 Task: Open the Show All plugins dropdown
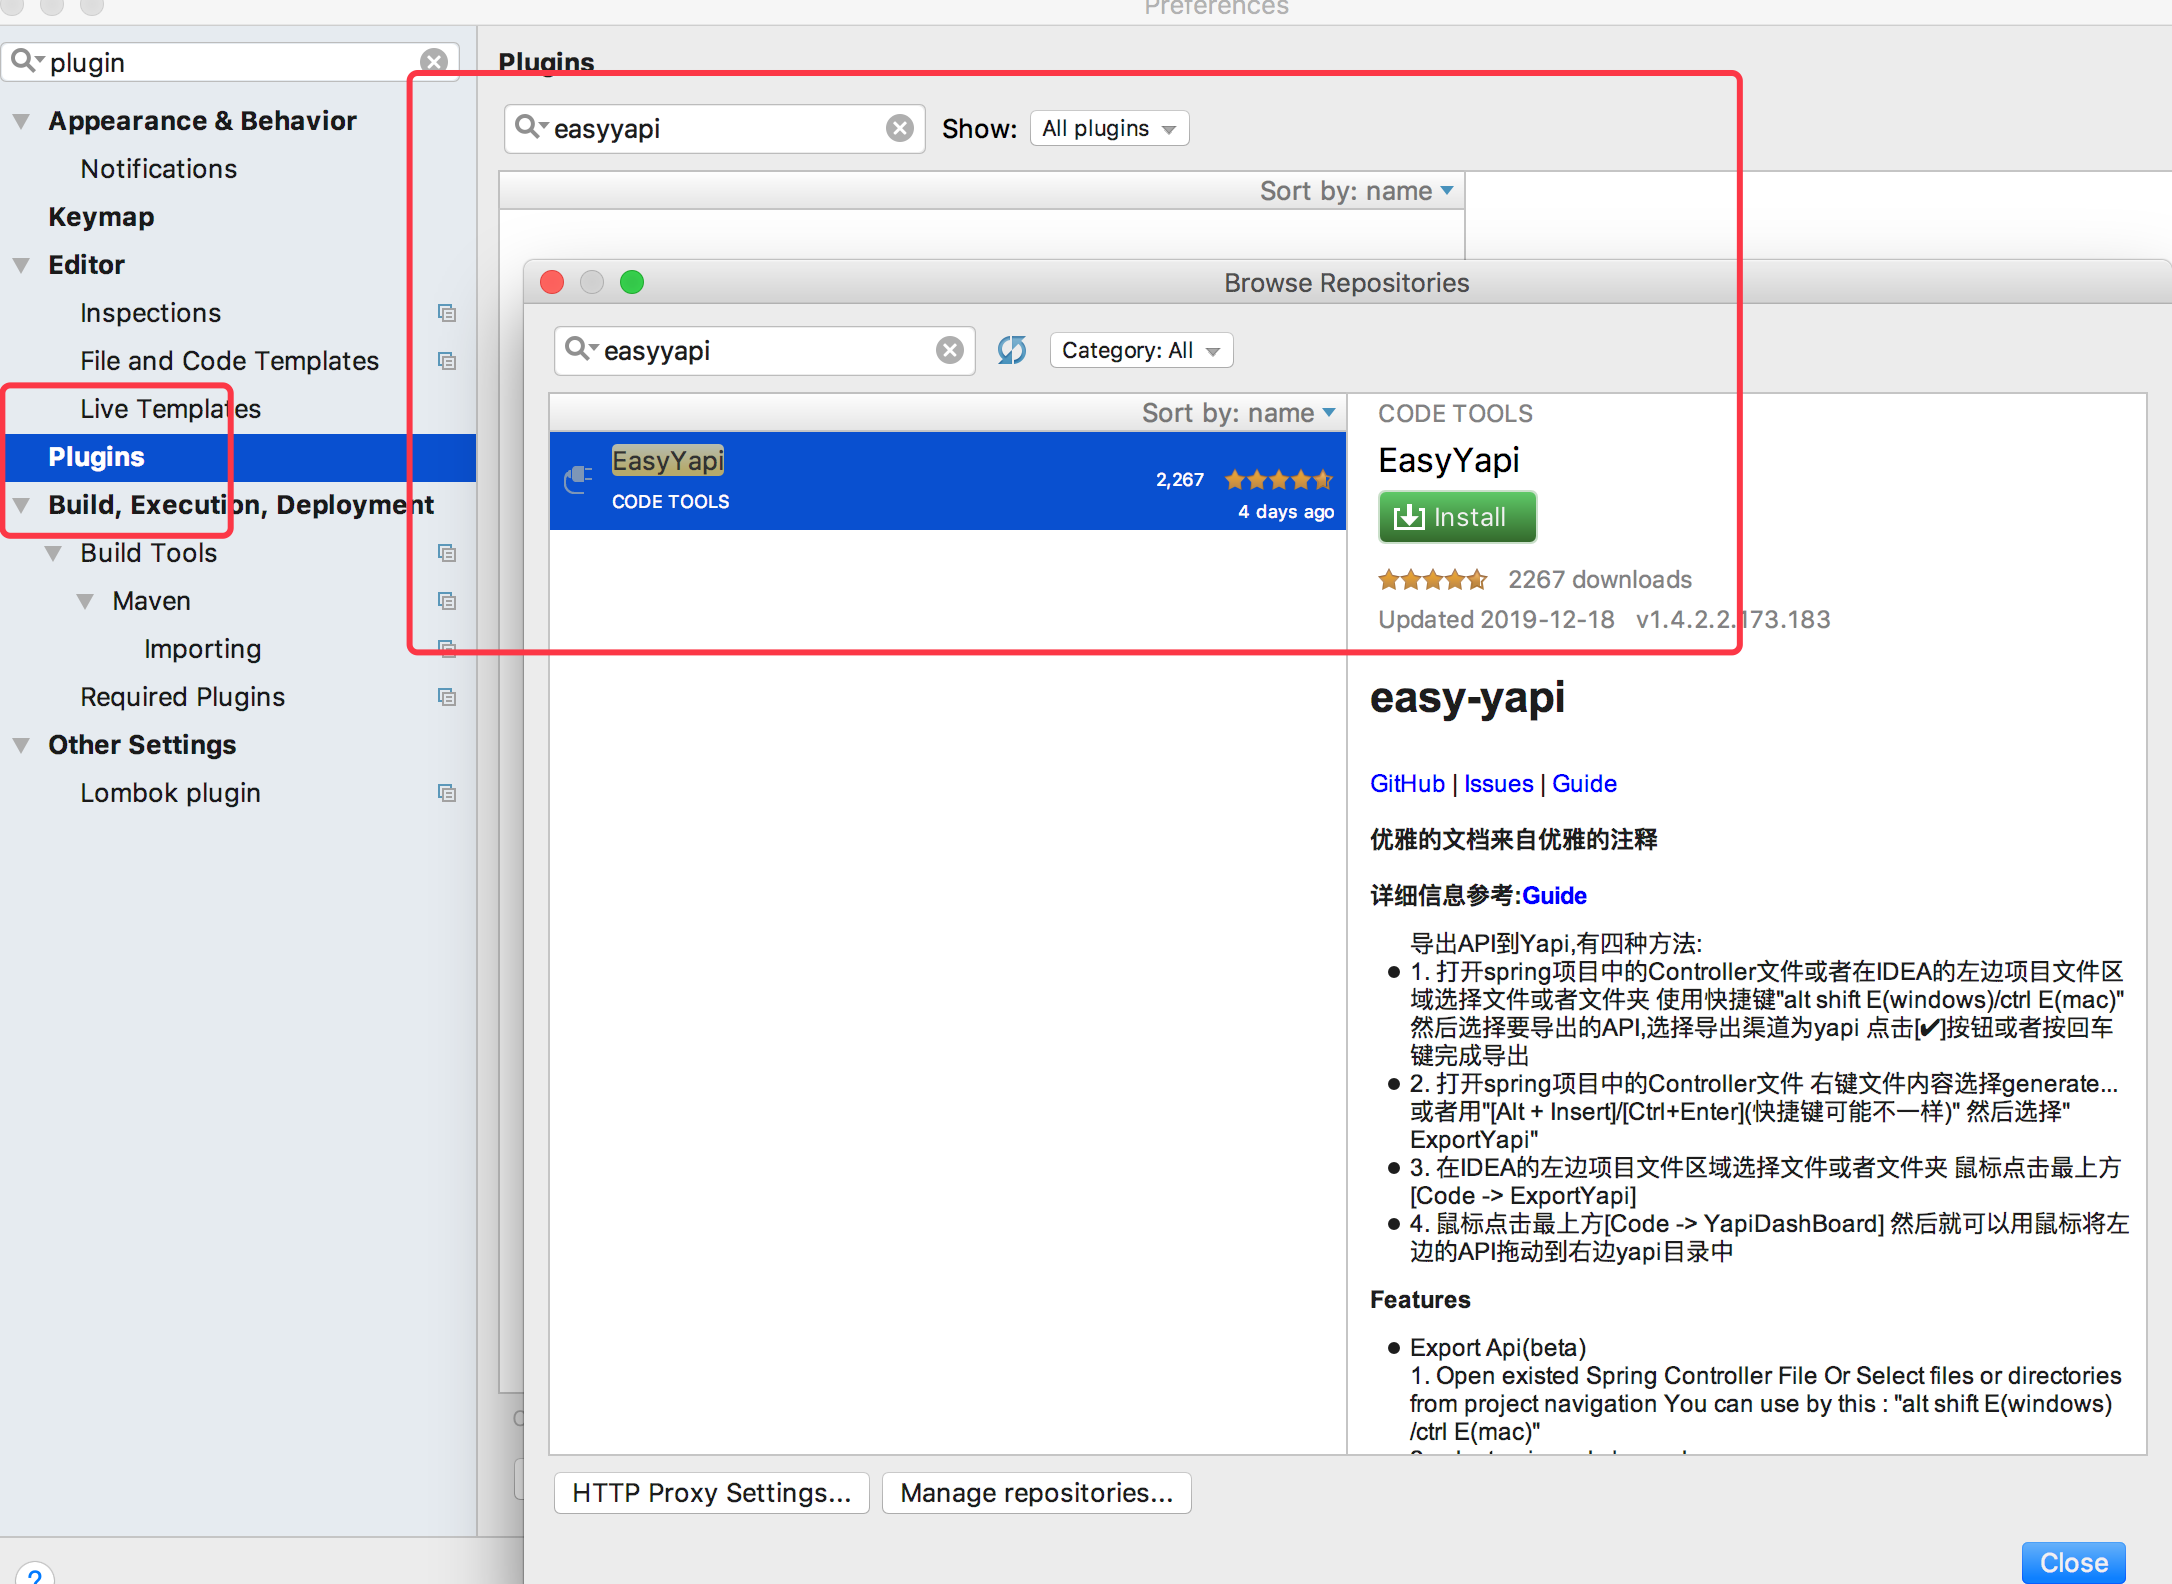coord(1109,128)
